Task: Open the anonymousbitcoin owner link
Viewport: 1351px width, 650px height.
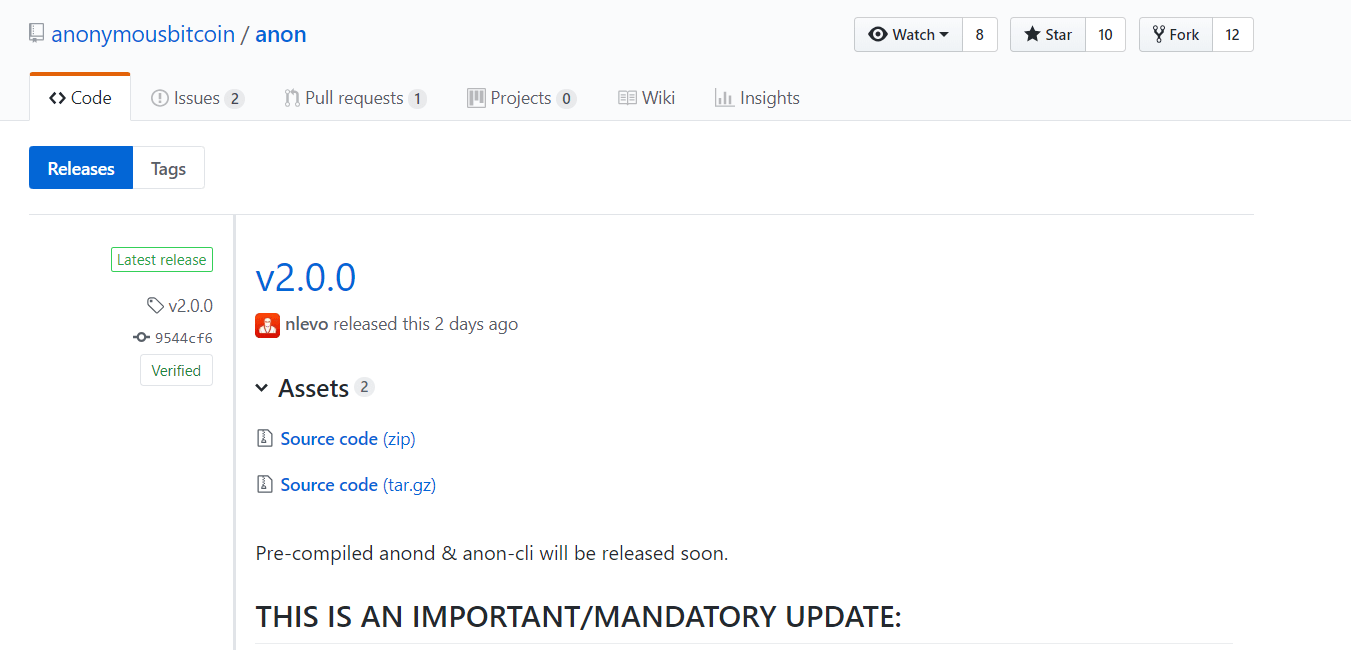Action: (143, 34)
